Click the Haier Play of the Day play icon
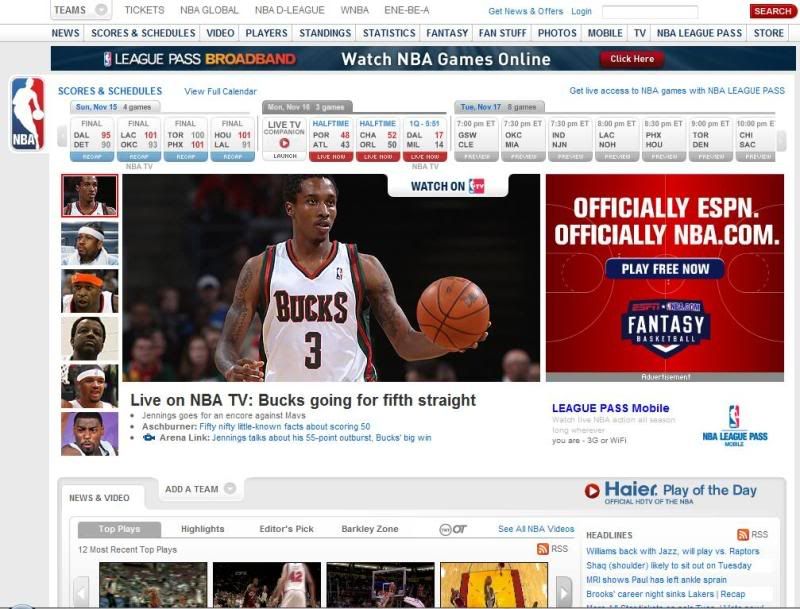 592,491
